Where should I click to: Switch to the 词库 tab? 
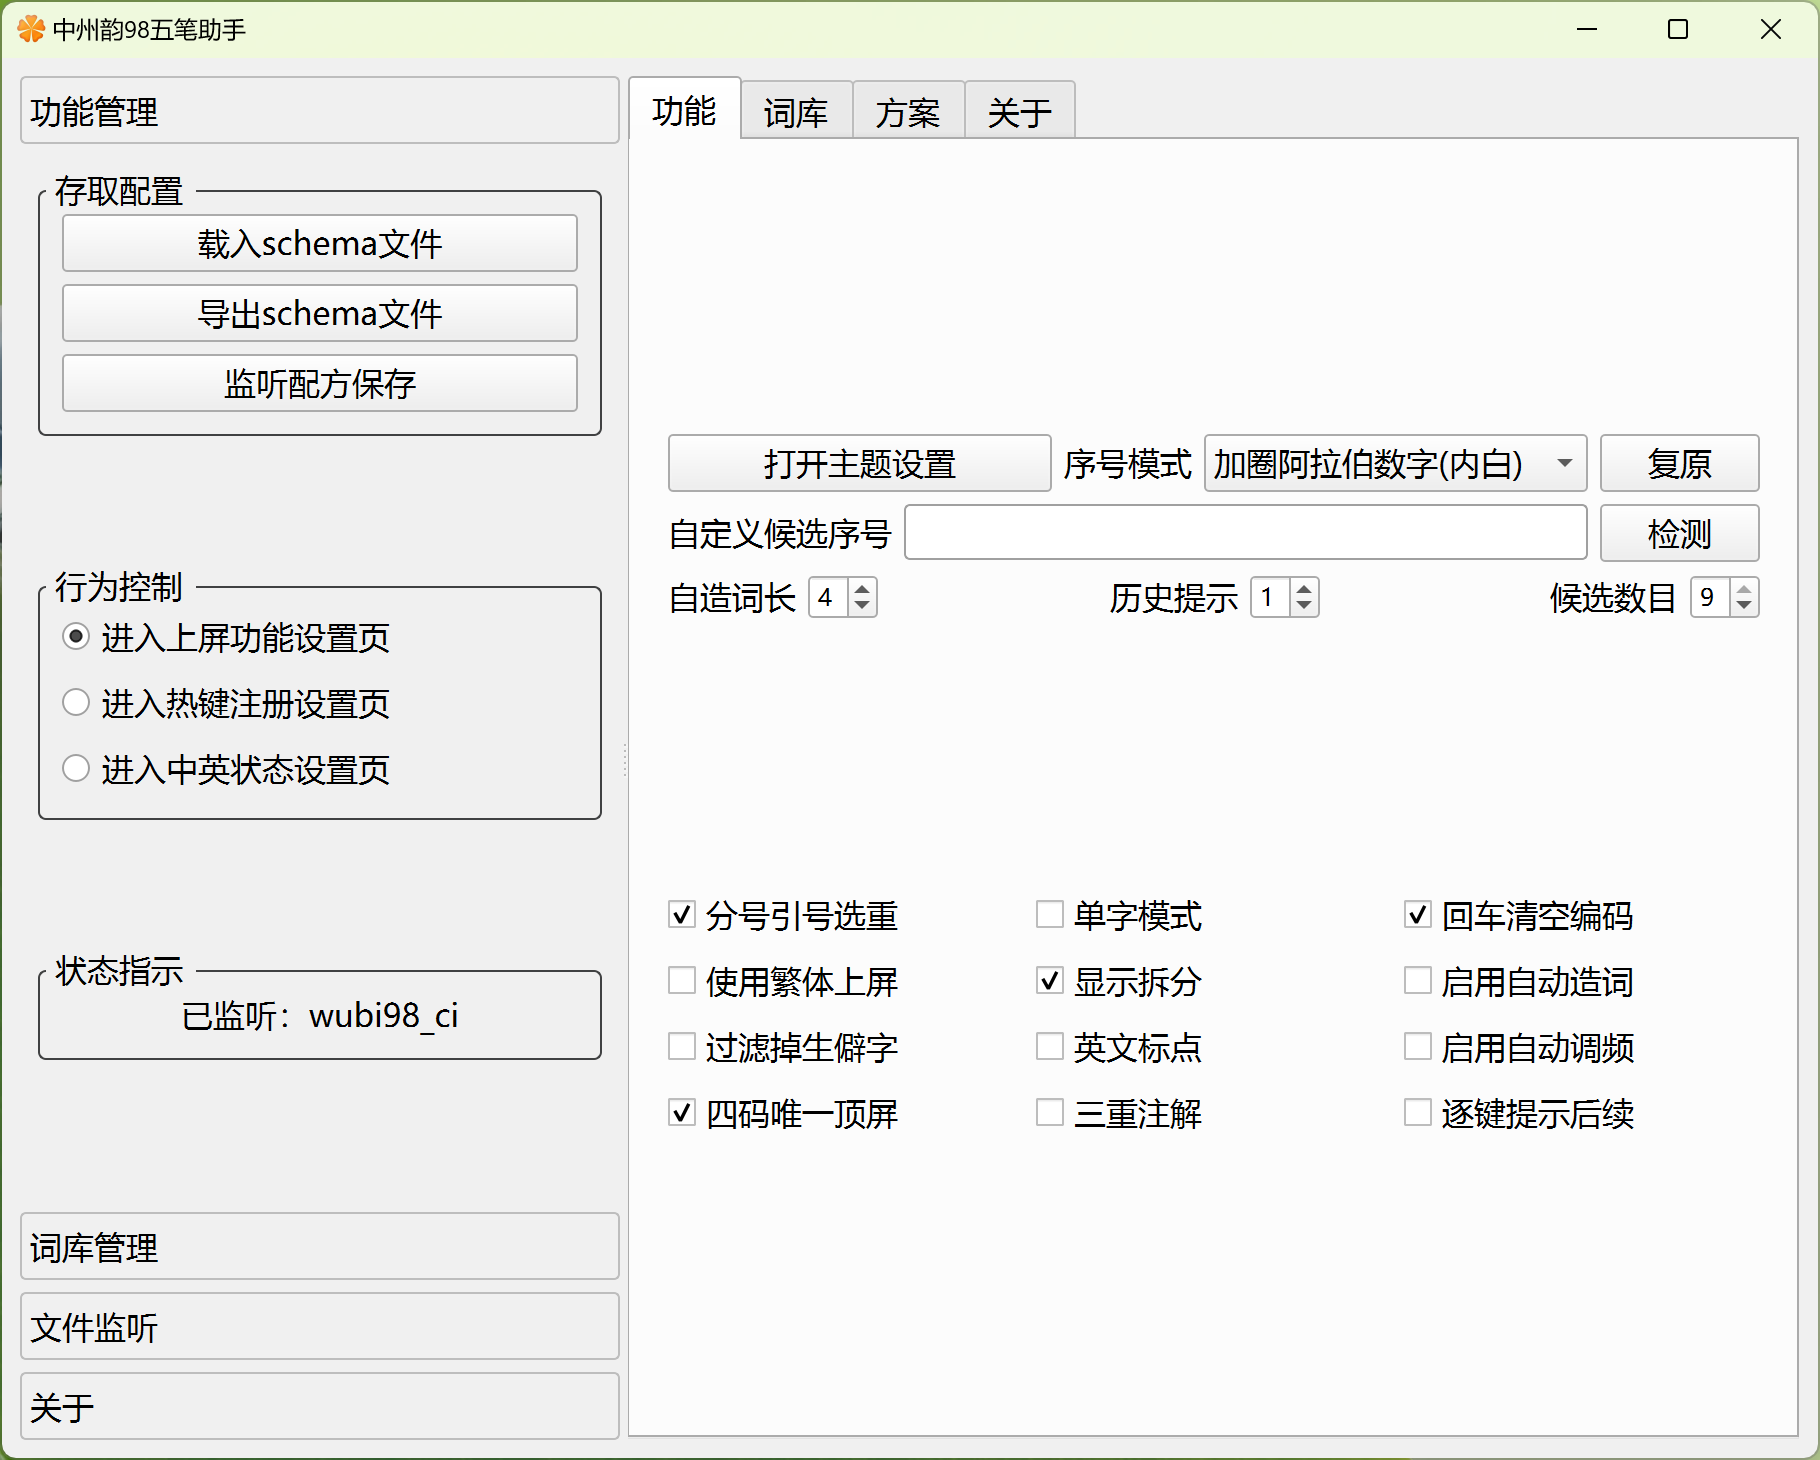[796, 112]
